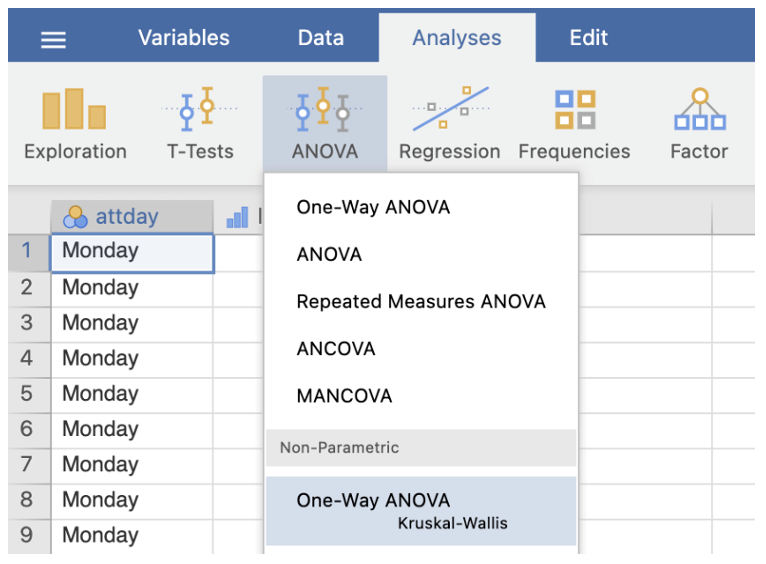The height and width of the screenshot is (564, 766).
Task: Click the bar chart column type icon
Action: tap(237, 218)
